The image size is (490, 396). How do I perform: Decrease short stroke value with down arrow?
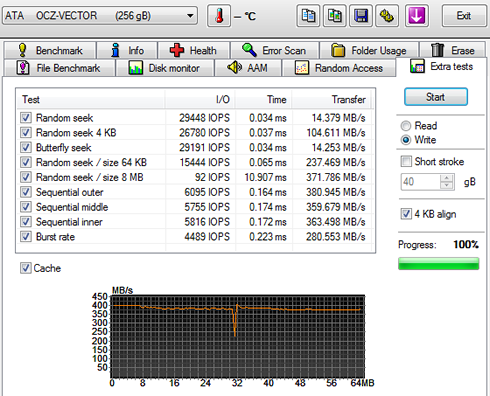pyautogui.click(x=446, y=186)
